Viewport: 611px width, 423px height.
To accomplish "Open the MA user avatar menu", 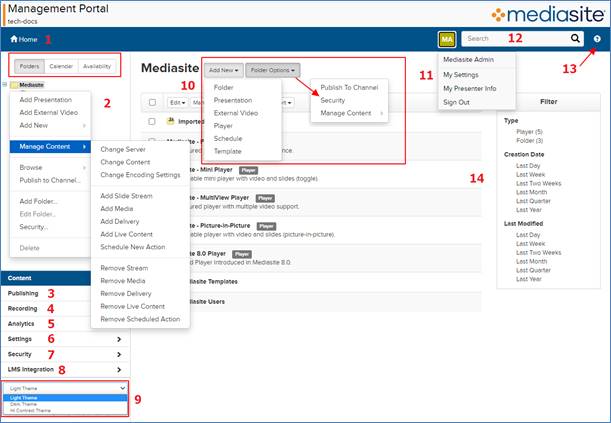I will [447, 39].
